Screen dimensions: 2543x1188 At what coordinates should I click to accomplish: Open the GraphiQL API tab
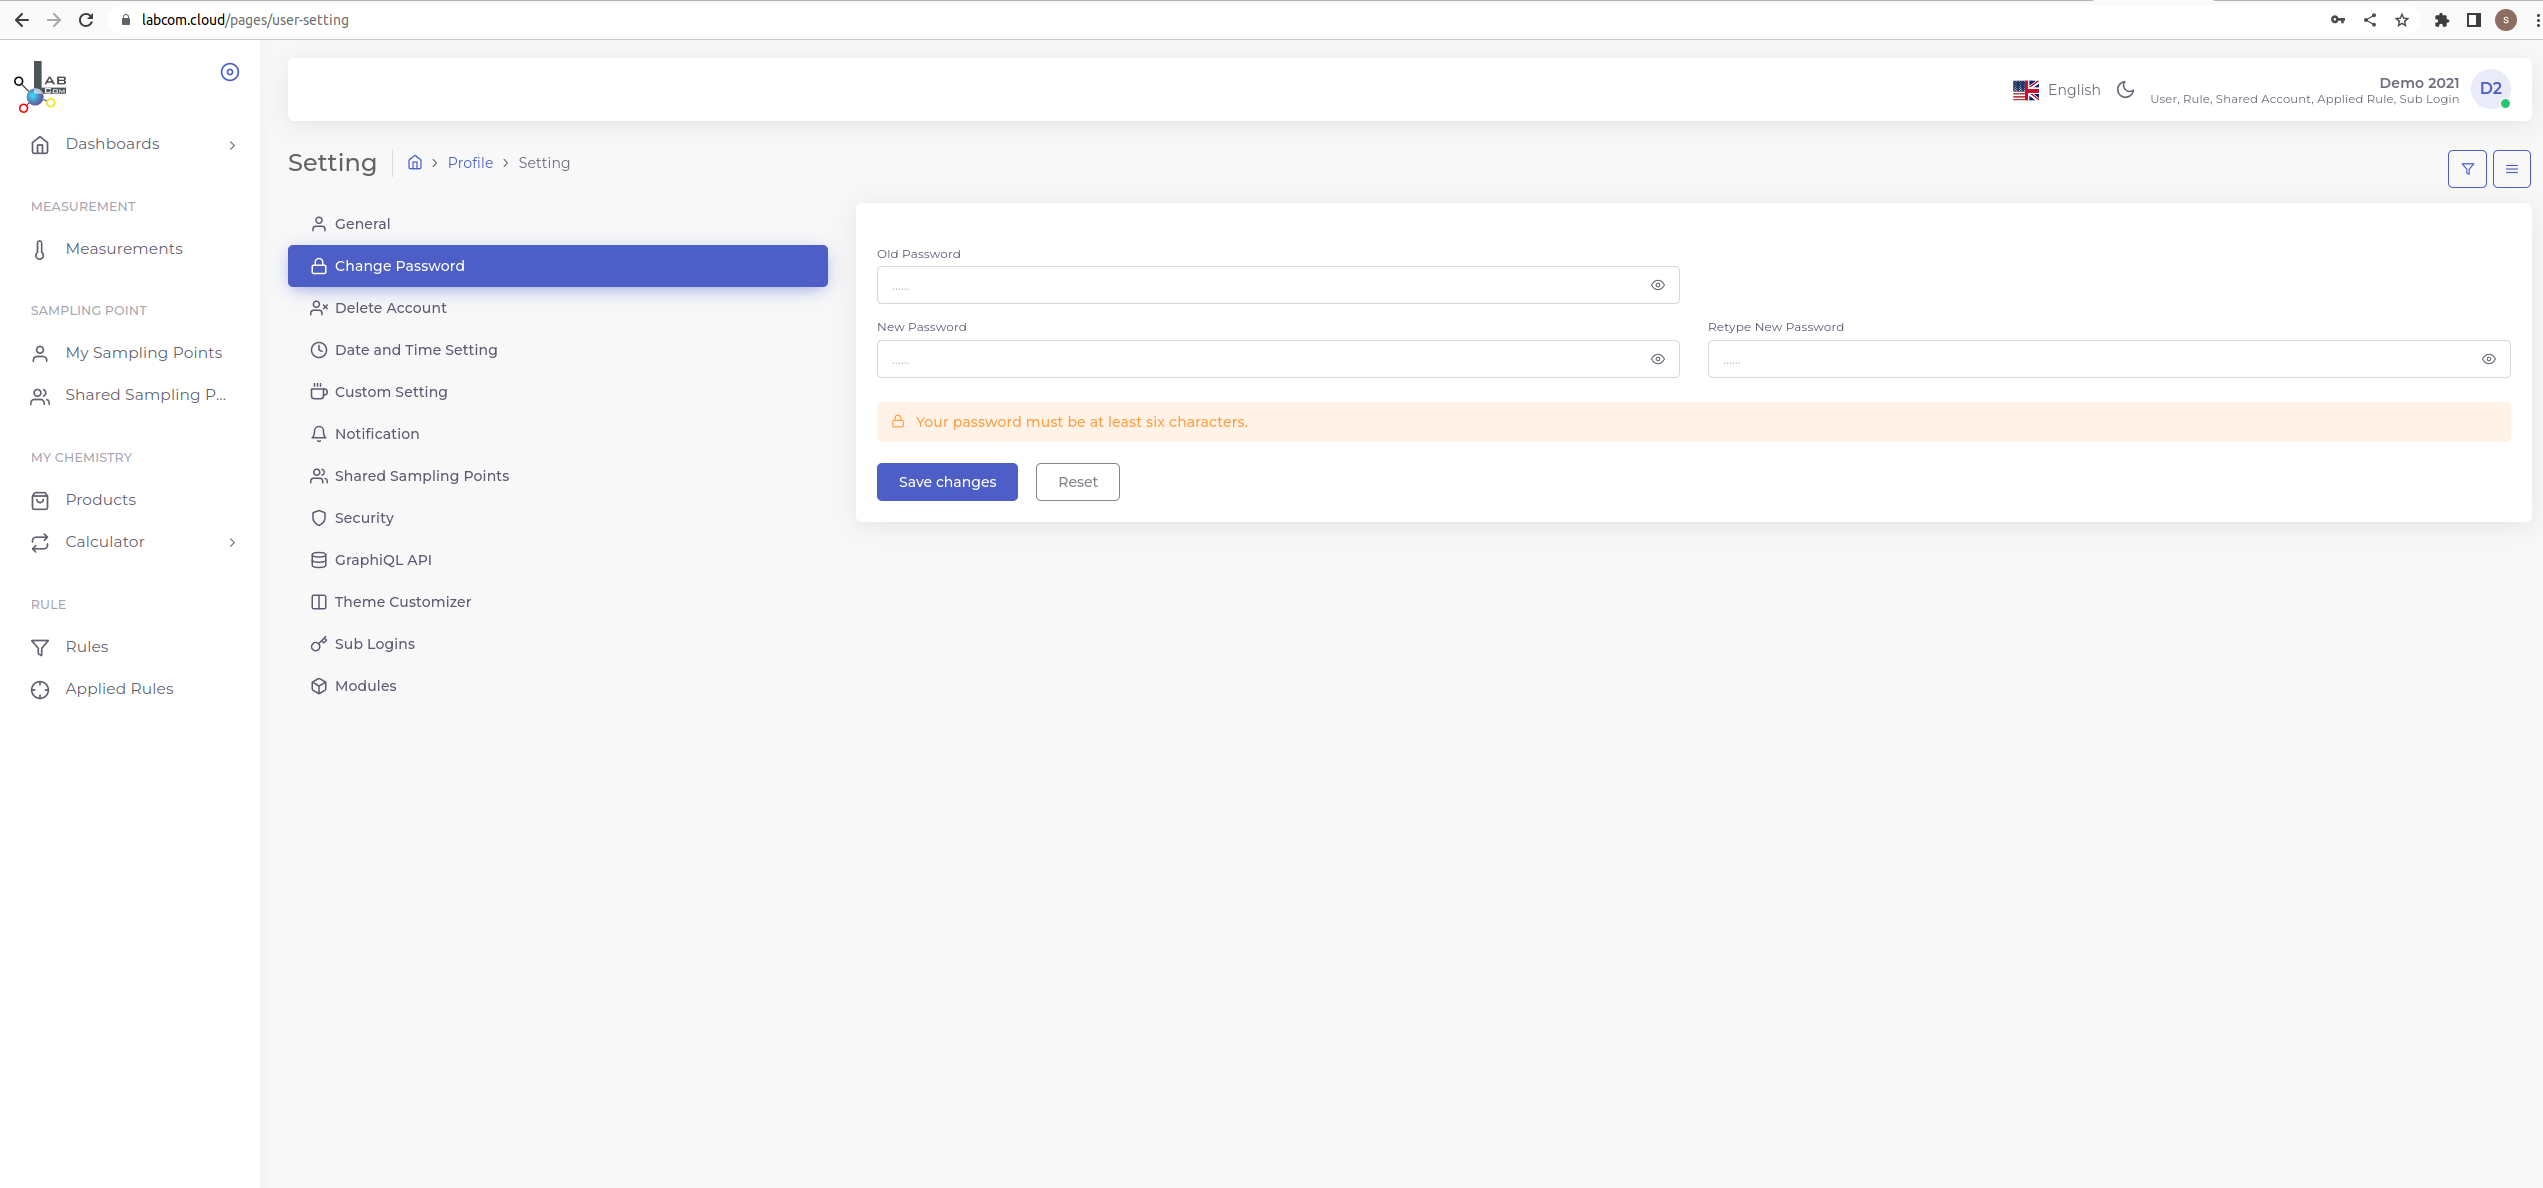(557, 560)
